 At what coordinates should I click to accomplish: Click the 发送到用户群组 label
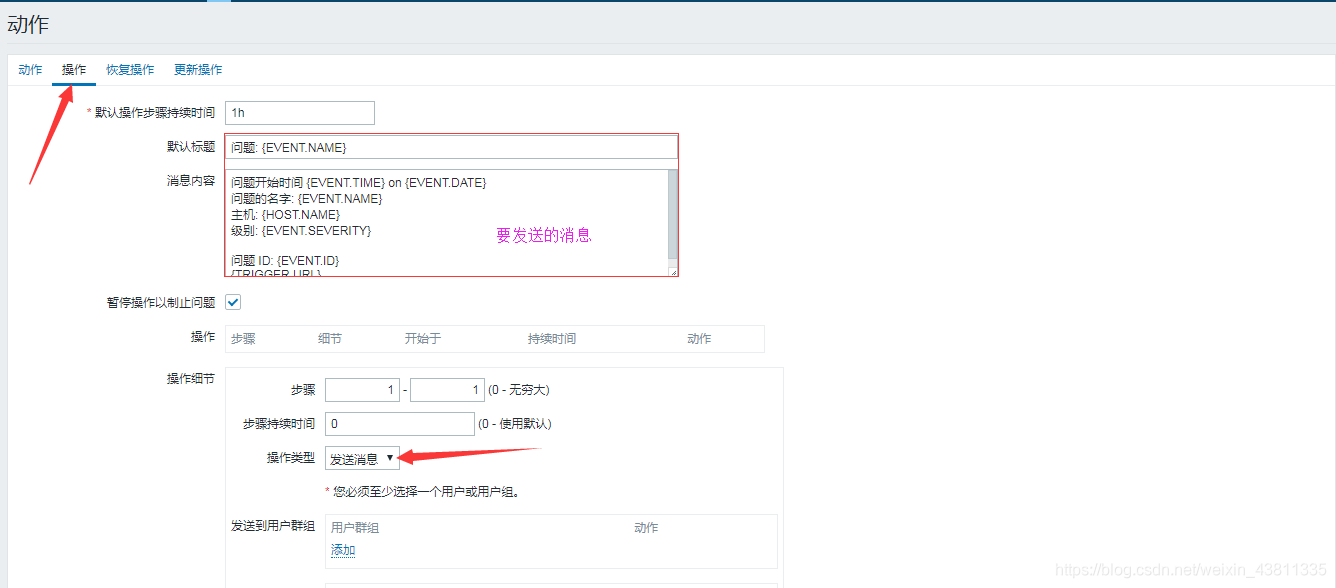click(273, 526)
